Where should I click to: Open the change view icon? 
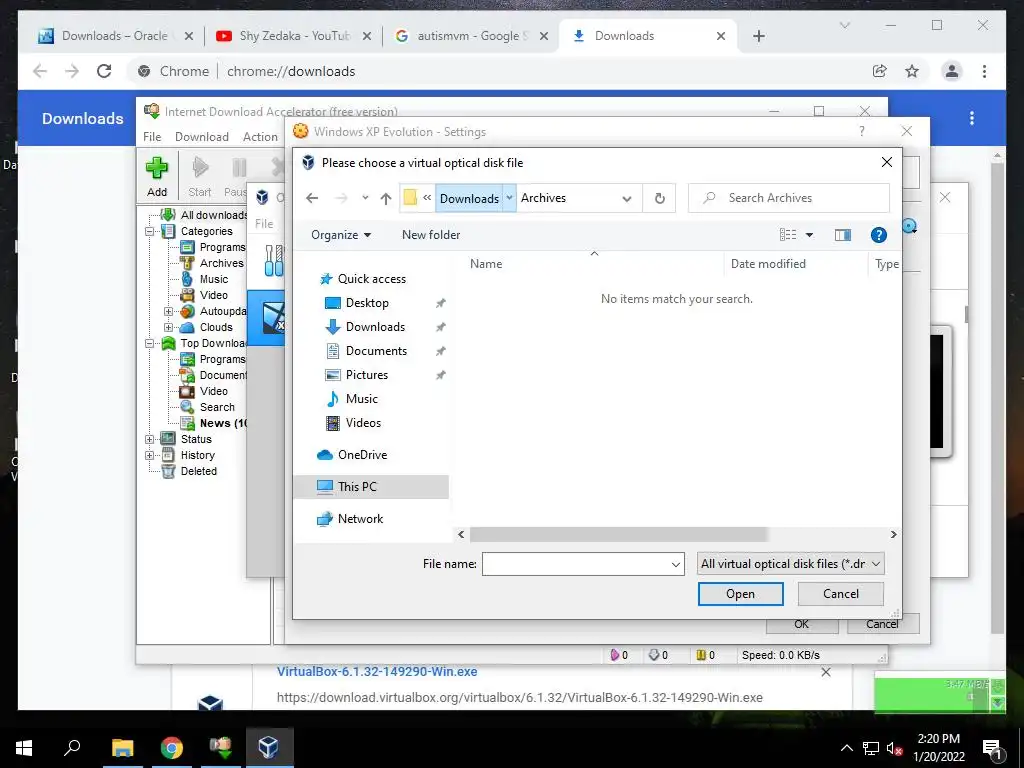coord(788,234)
